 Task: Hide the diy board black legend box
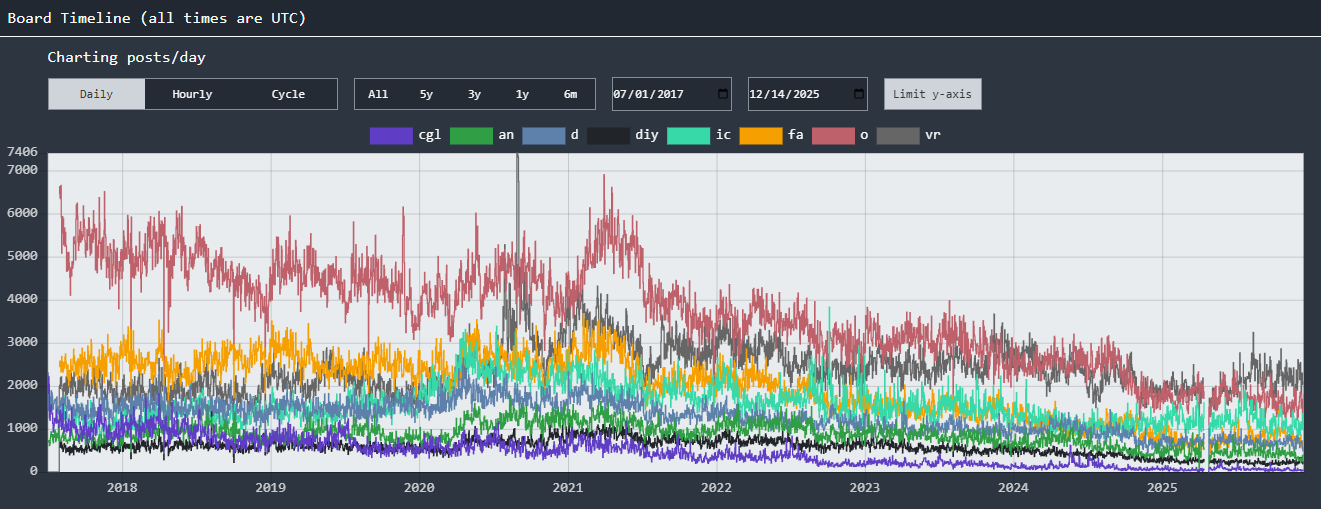click(608, 135)
